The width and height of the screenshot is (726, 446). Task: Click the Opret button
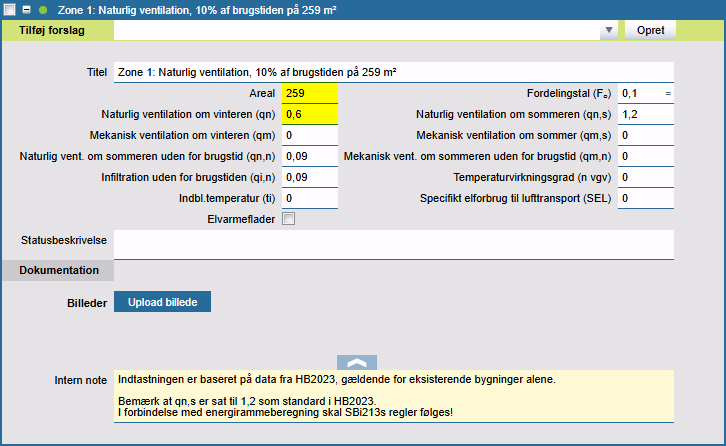650,30
